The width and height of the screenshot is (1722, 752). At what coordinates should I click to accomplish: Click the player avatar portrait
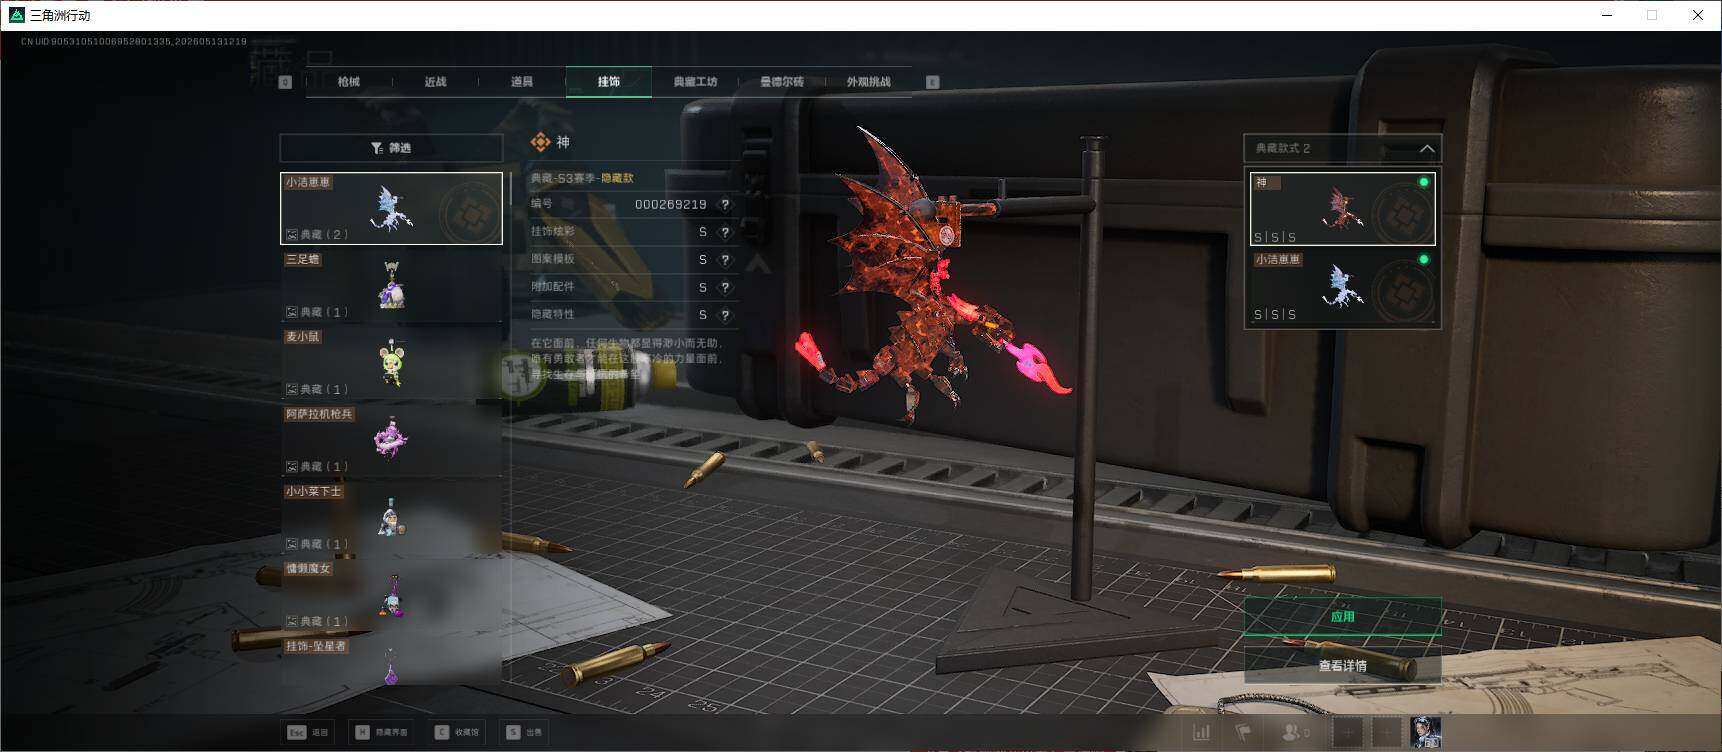click(x=1425, y=733)
